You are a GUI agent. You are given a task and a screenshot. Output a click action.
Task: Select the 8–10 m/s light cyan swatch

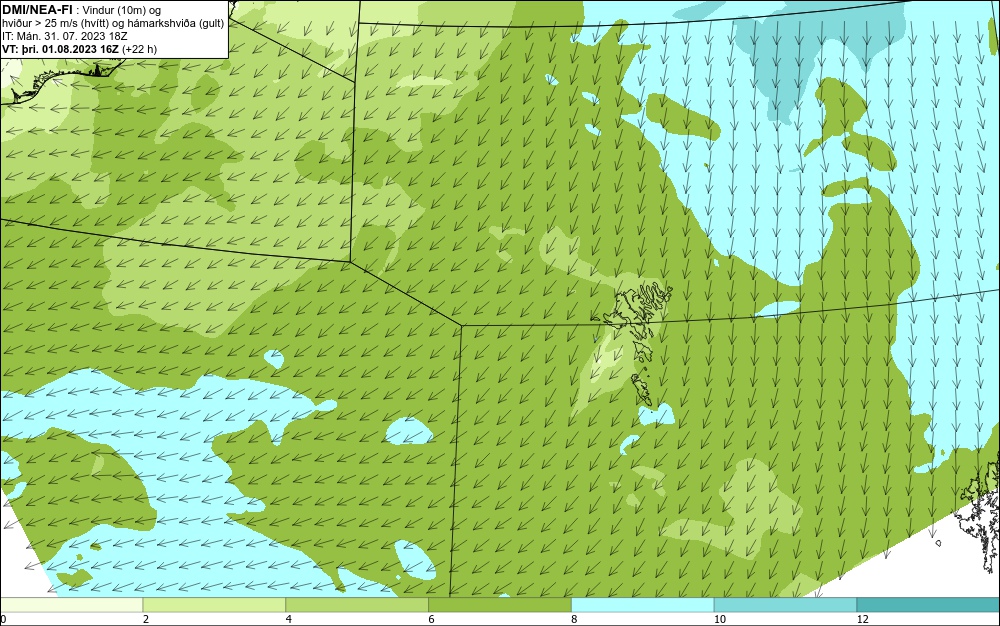(643, 605)
